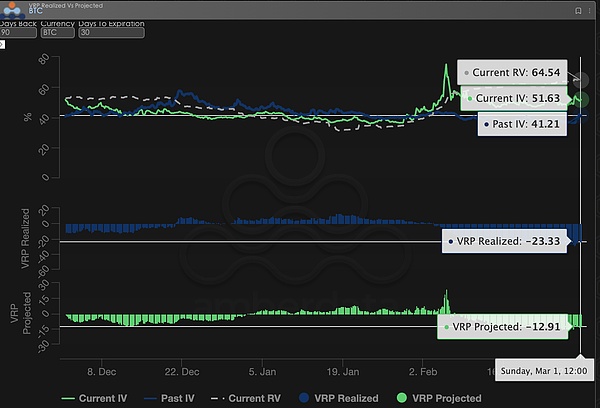
Task: Click the Current IV tooltip label
Action: pos(517,97)
